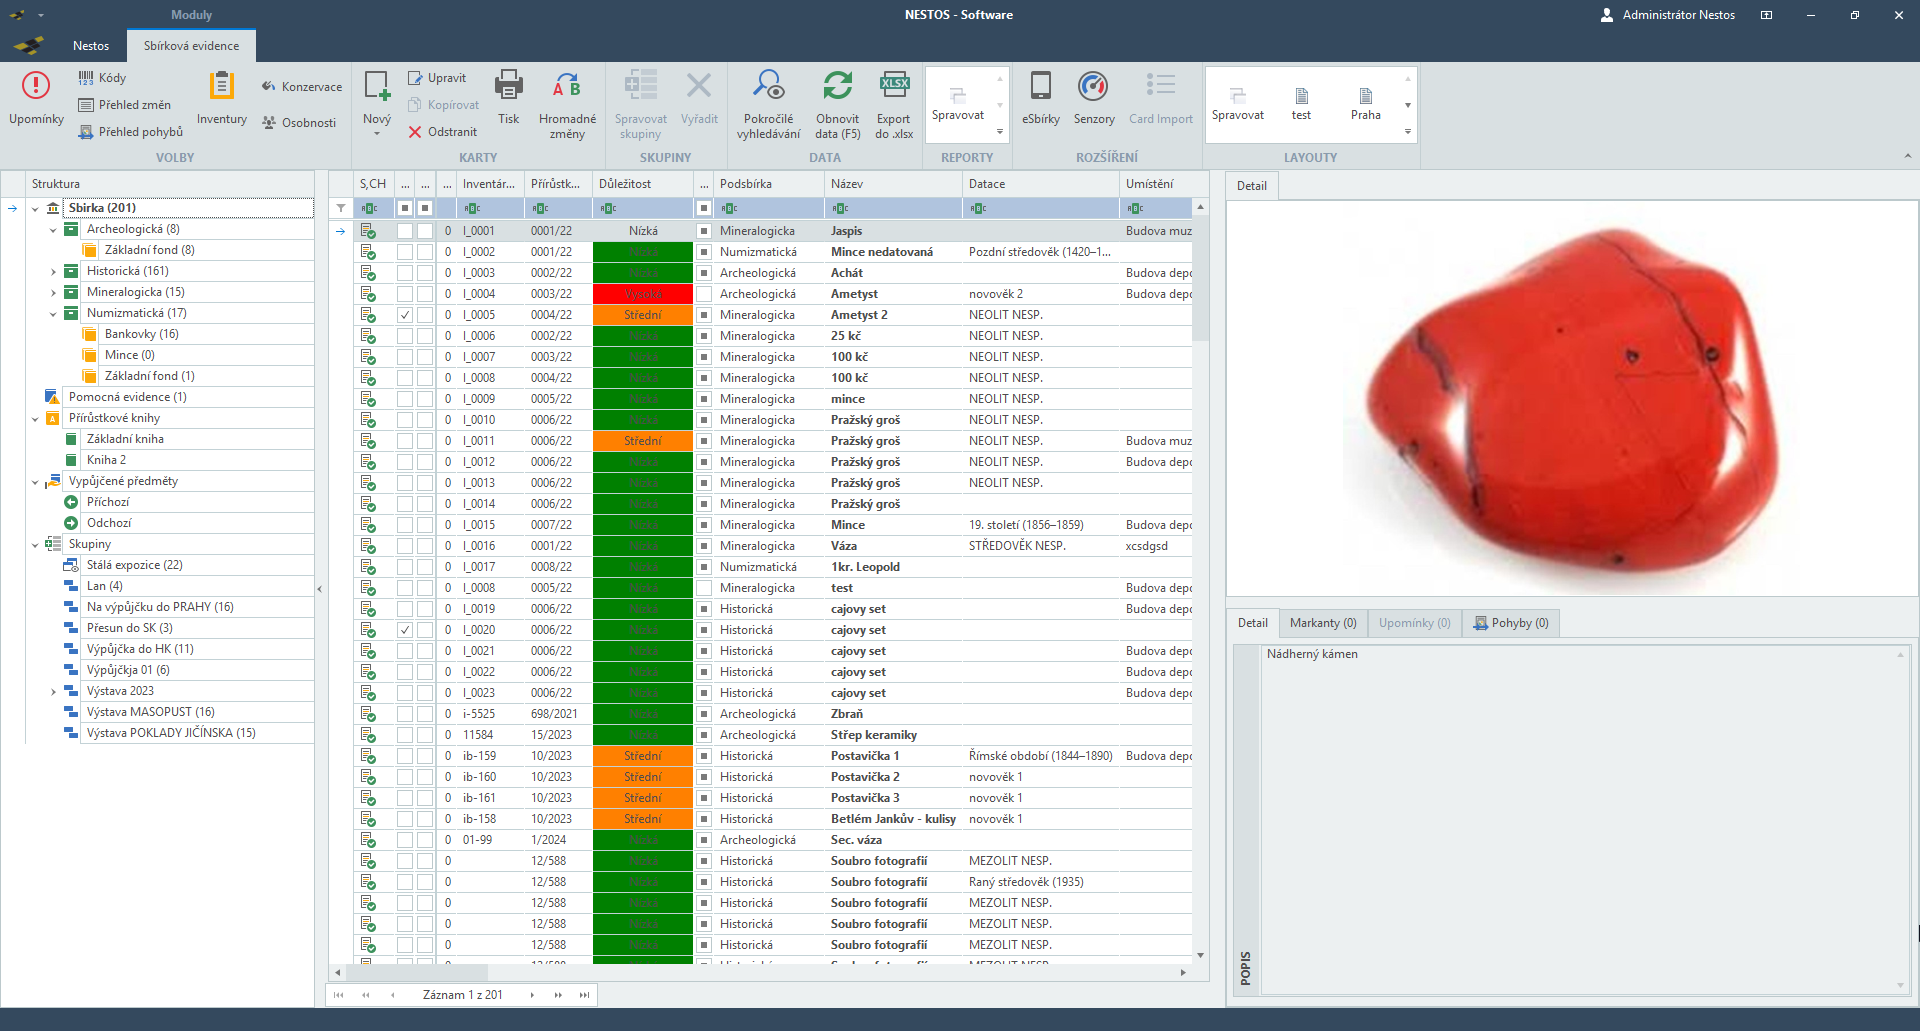
Task: Open eSbírky tablet icon
Action: tap(1040, 86)
